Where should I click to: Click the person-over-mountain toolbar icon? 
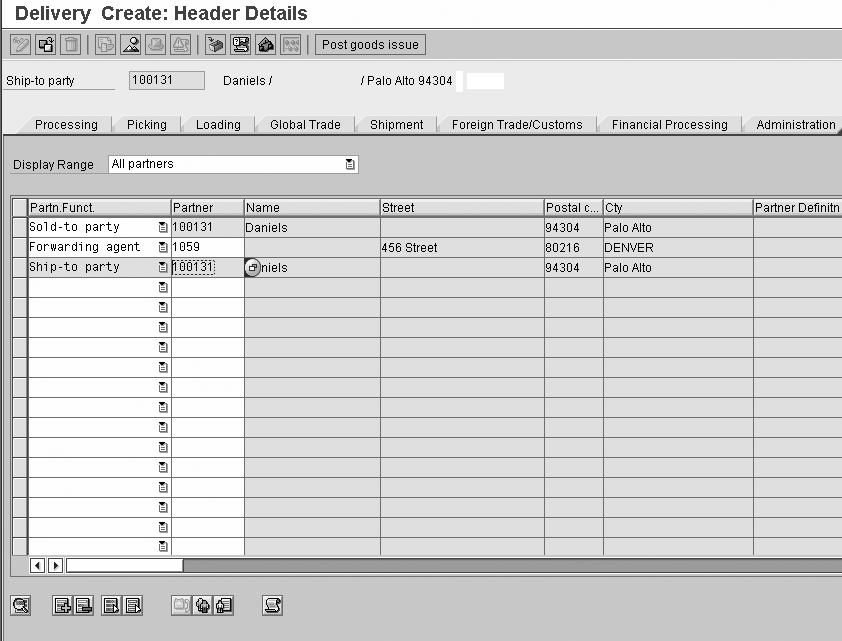(x=130, y=45)
